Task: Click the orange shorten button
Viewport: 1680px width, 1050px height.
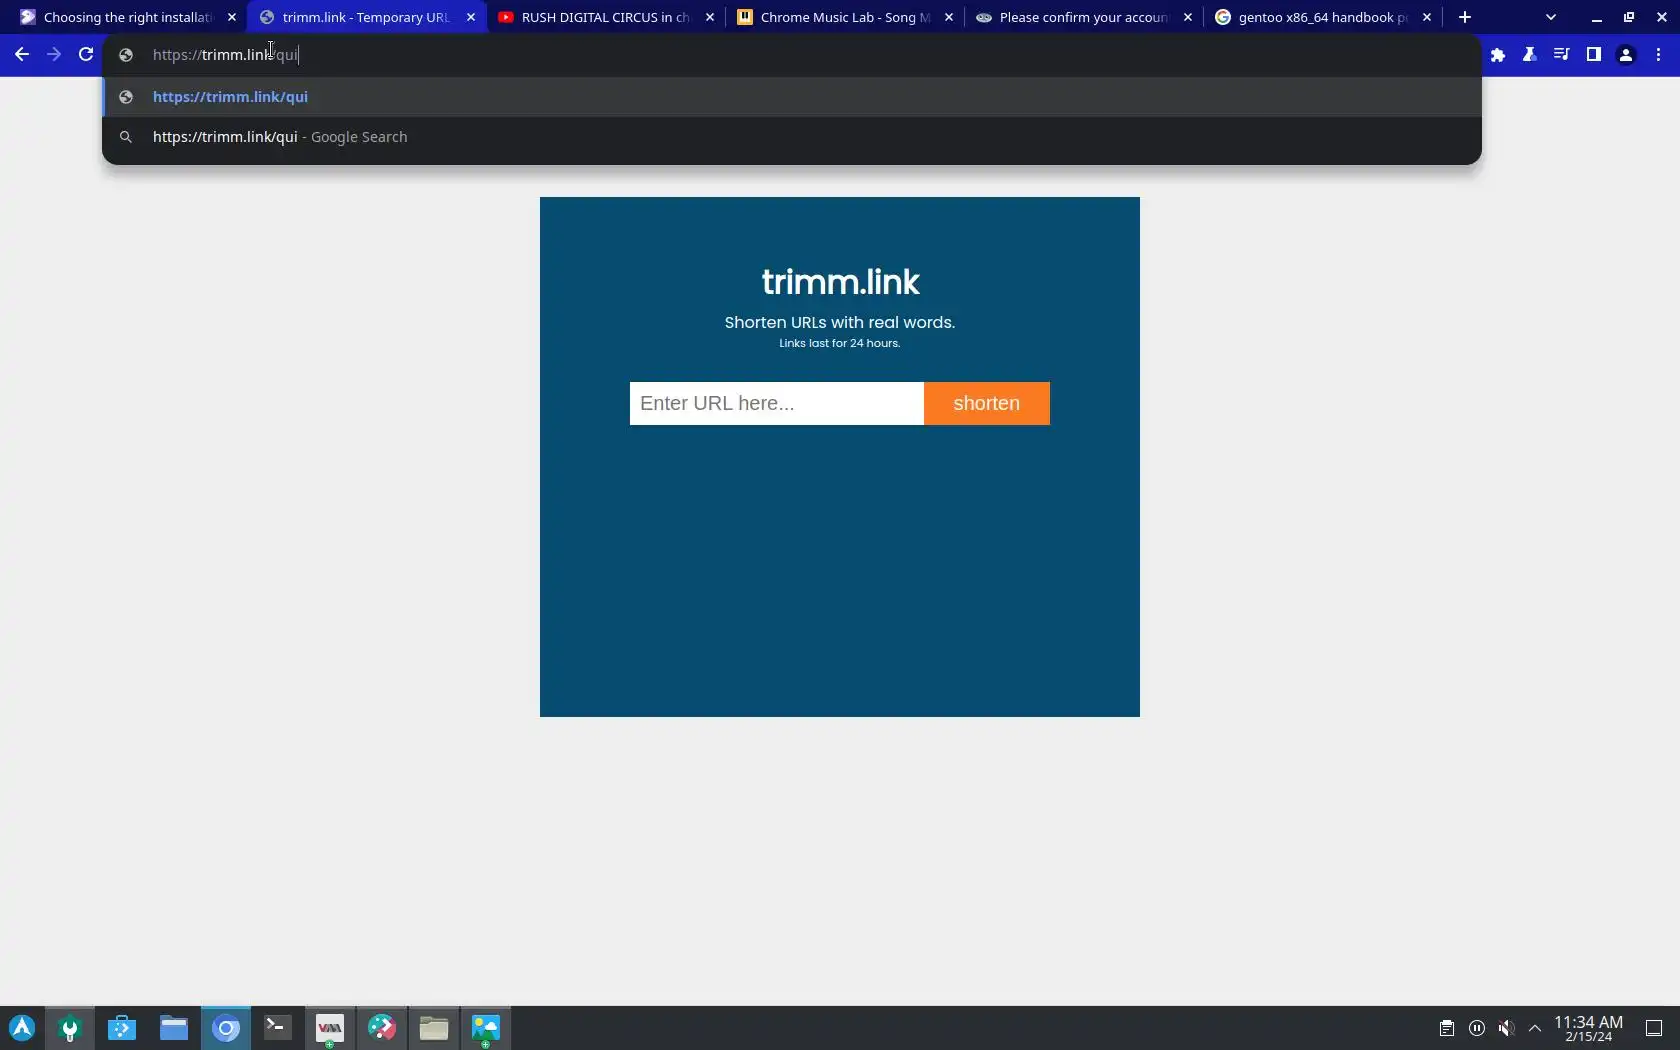Action: pos(987,403)
